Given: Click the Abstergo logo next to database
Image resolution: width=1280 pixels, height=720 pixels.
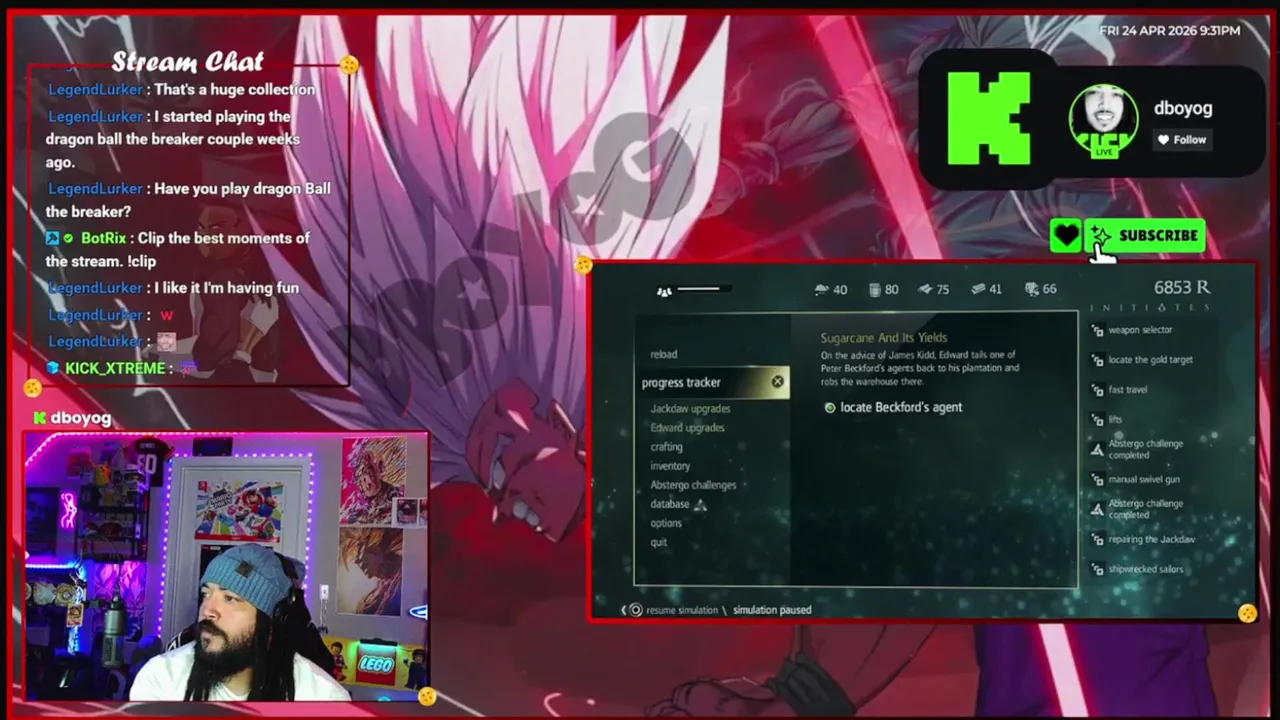Looking at the screenshot, I should 700,504.
